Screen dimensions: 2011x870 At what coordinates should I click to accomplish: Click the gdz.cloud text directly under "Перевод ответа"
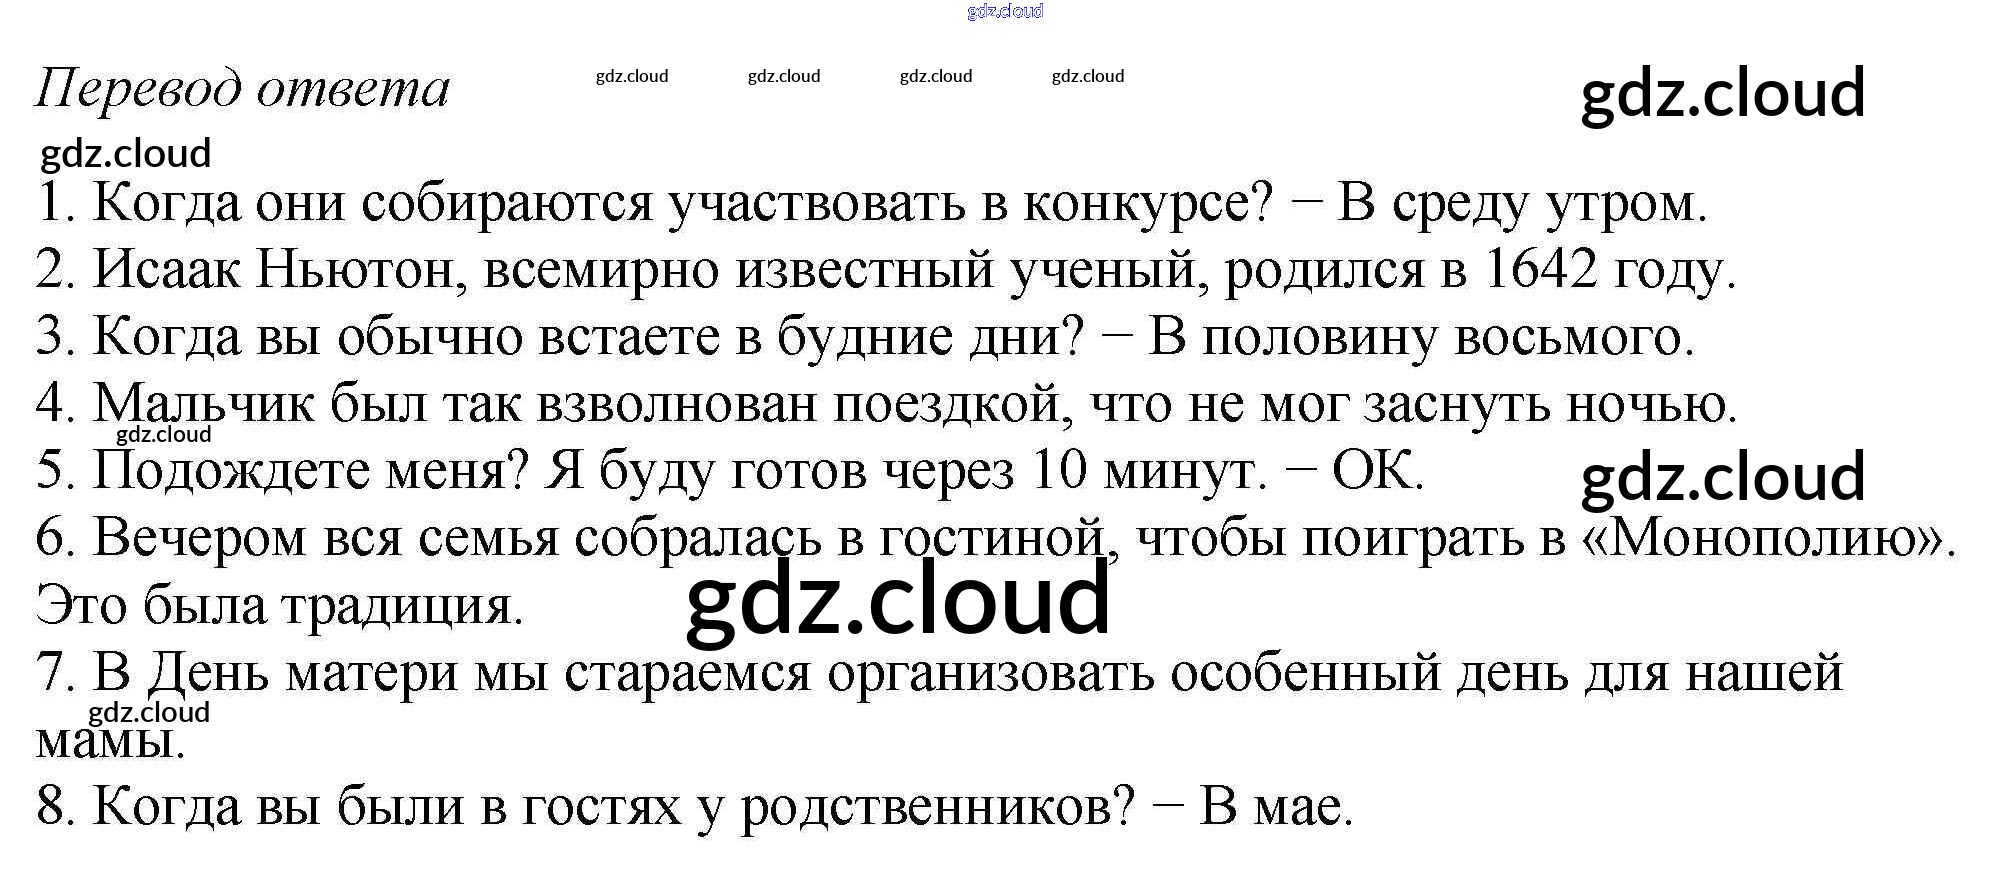(126, 154)
